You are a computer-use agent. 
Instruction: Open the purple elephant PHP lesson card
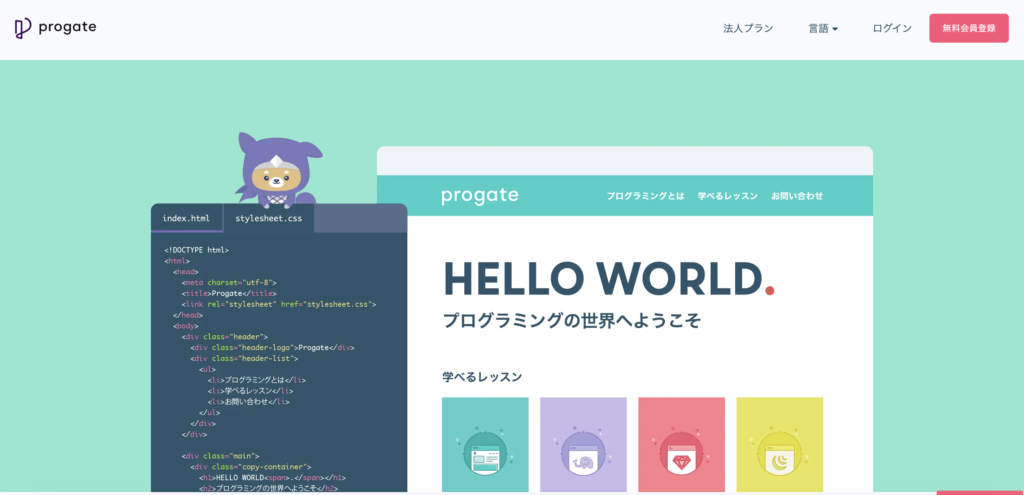tap(583, 445)
